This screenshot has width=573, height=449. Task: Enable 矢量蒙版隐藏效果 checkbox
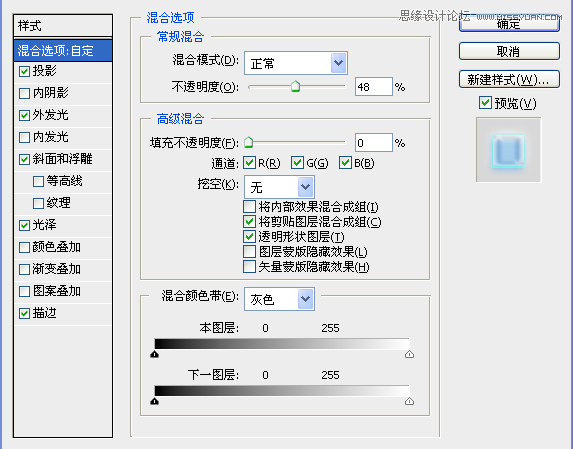point(249,266)
